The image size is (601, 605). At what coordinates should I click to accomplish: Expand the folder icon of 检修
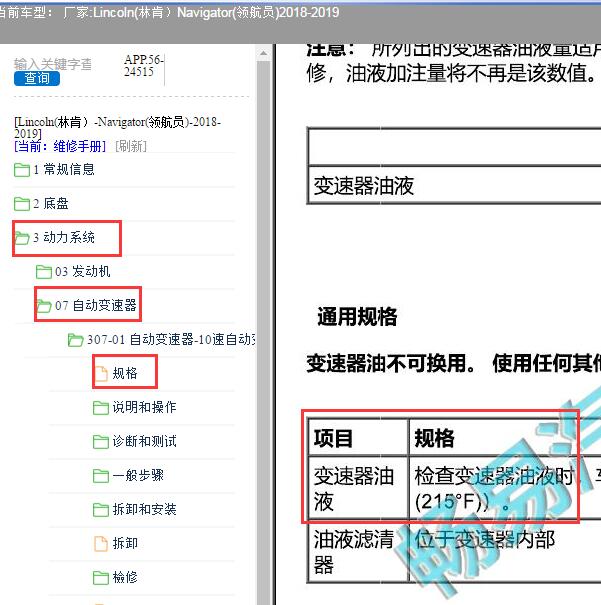point(101,578)
